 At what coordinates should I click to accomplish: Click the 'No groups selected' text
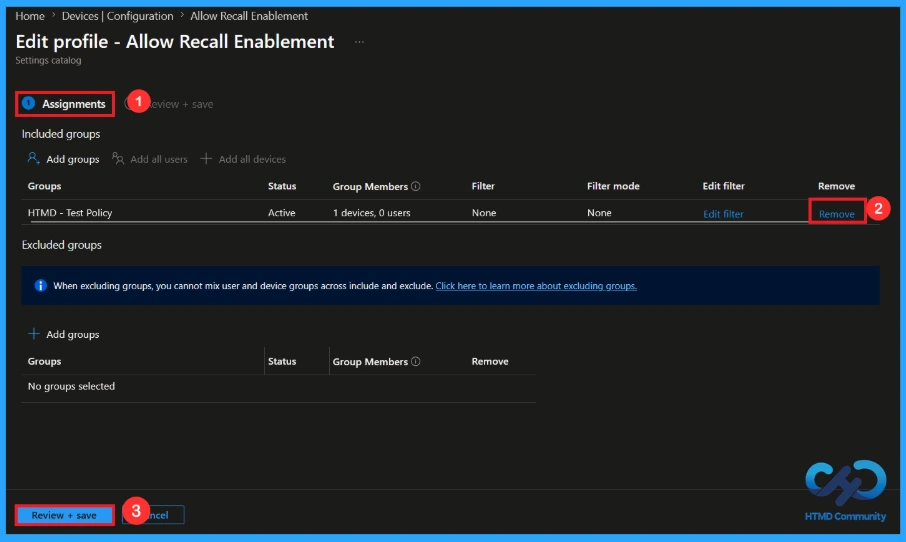[71, 386]
